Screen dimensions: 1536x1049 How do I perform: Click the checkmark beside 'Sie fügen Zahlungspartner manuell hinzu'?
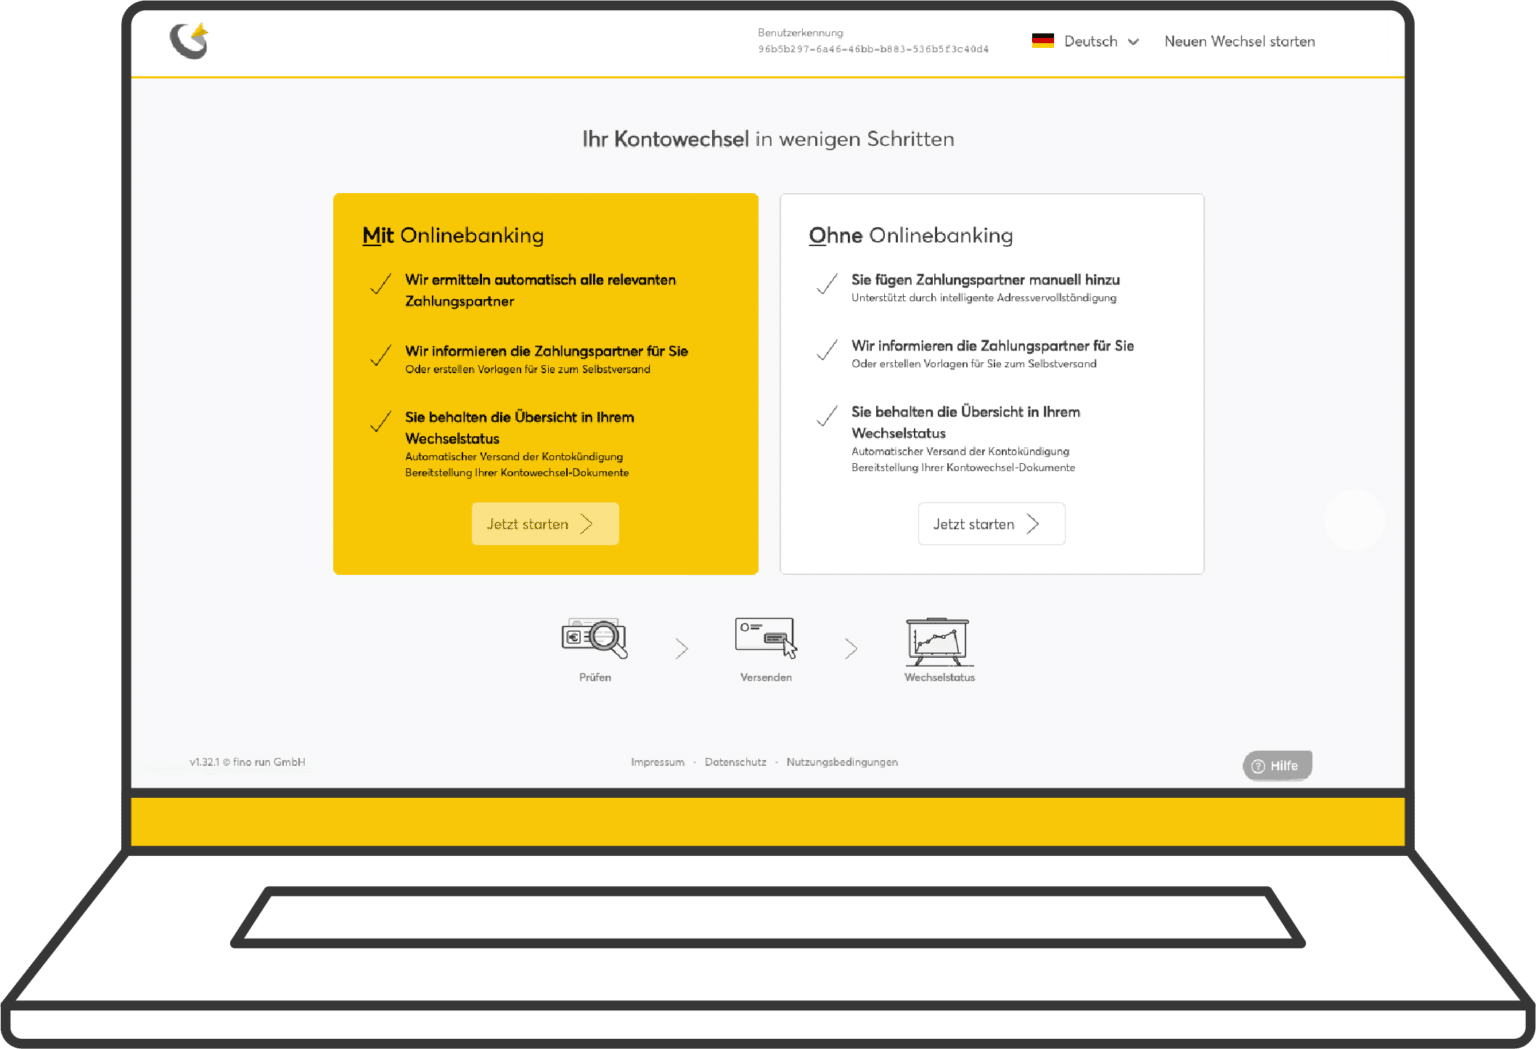pyautogui.click(x=827, y=285)
